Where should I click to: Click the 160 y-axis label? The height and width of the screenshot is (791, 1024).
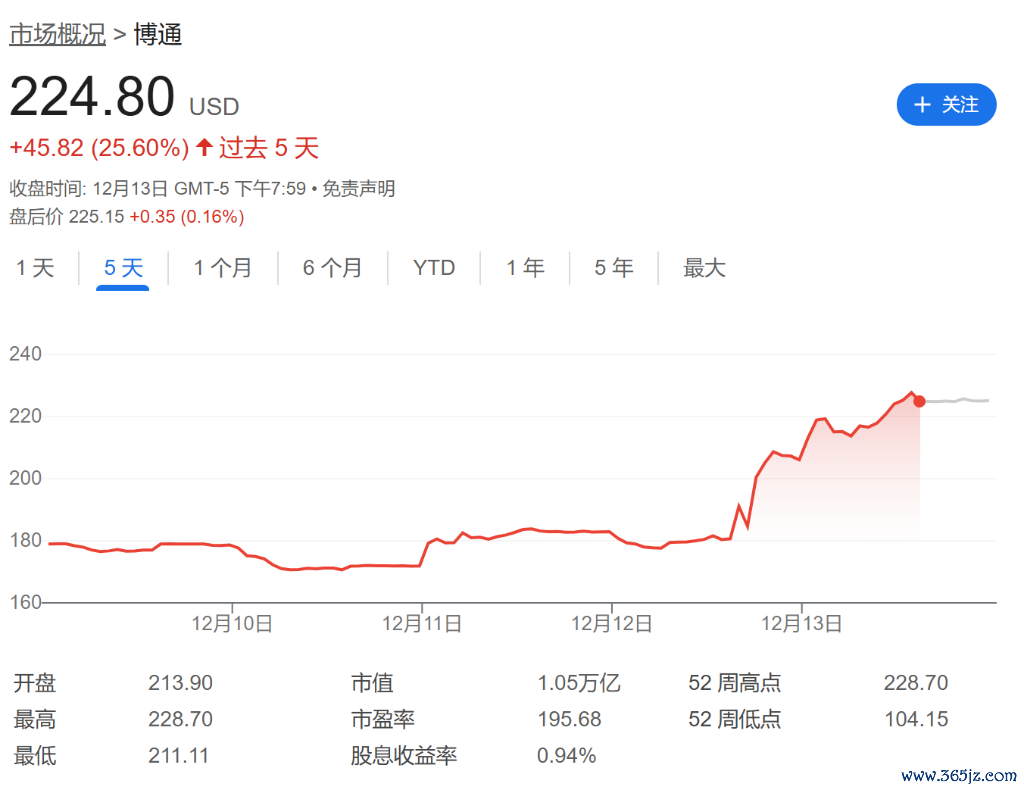coord(25,602)
